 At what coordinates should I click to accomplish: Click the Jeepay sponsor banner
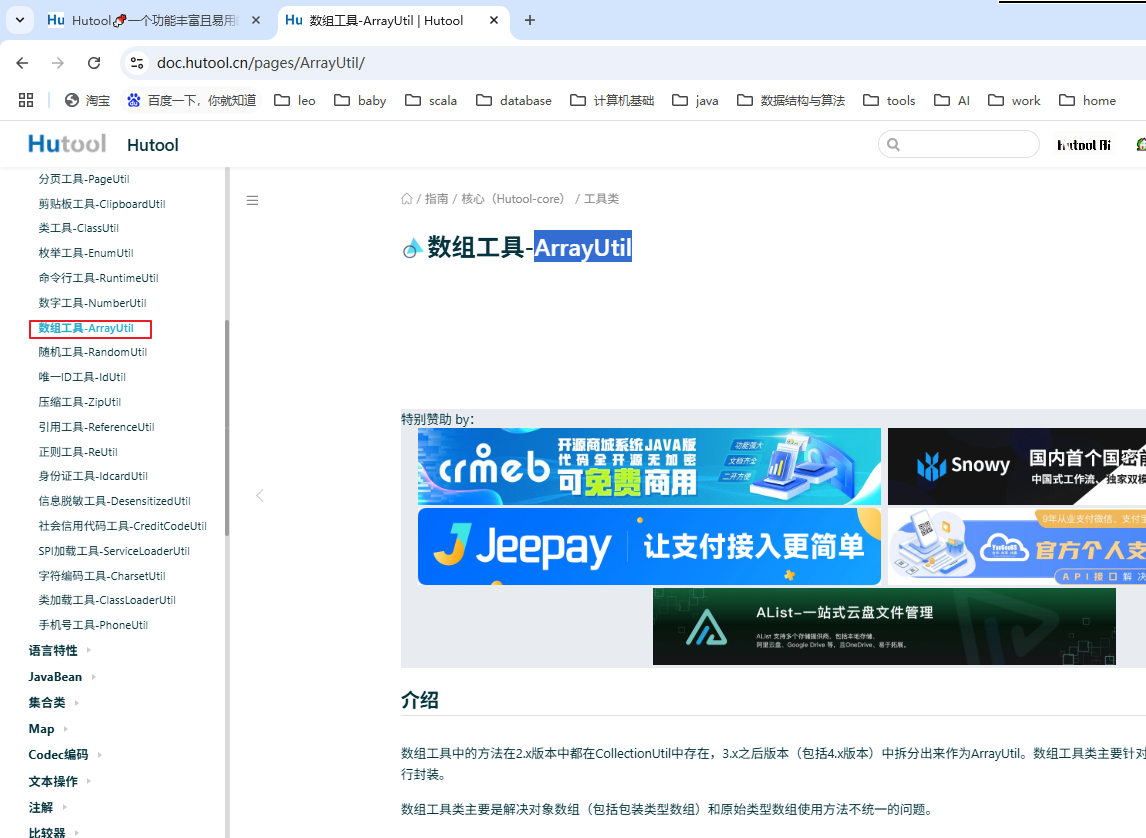click(649, 546)
